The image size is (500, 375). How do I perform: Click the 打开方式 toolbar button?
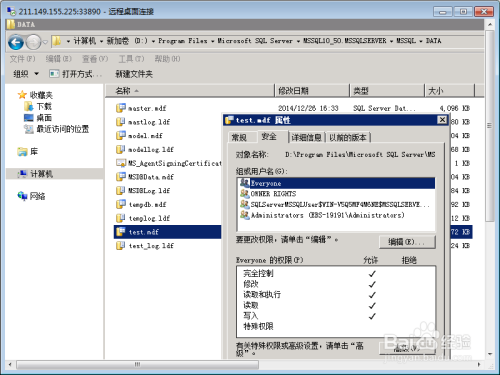pos(75,74)
